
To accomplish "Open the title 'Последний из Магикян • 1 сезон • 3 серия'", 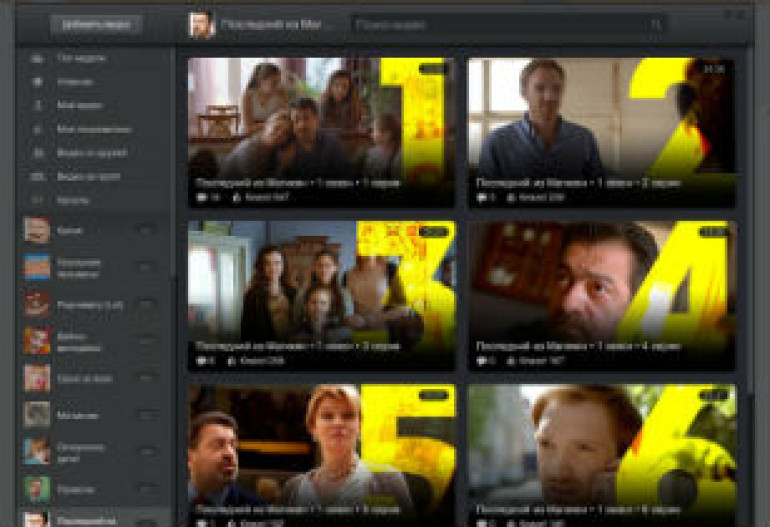I will pos(298,346).
